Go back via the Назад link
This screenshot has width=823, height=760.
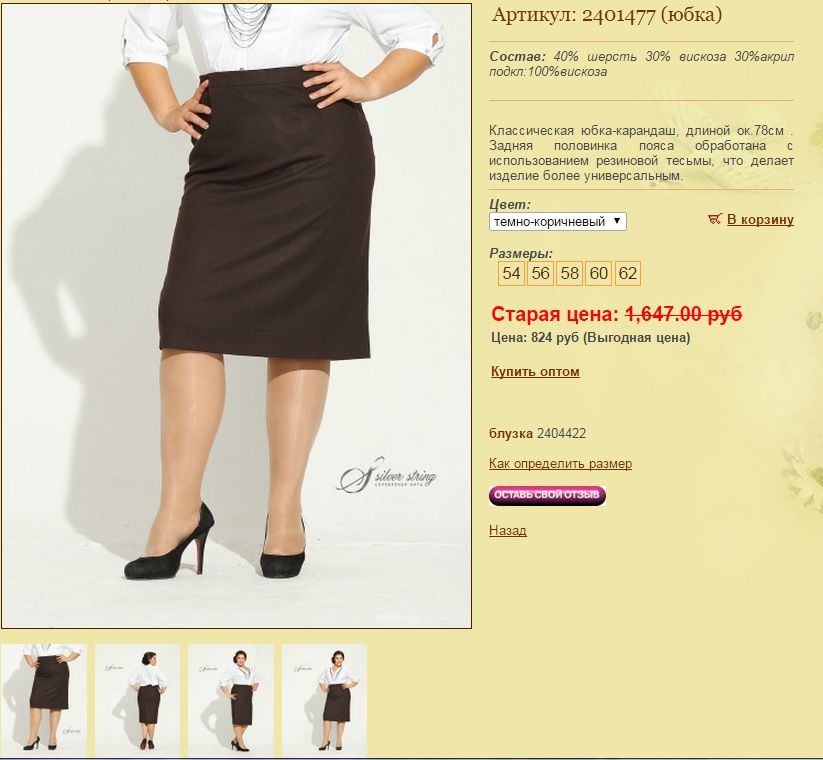tap(508, 530)
